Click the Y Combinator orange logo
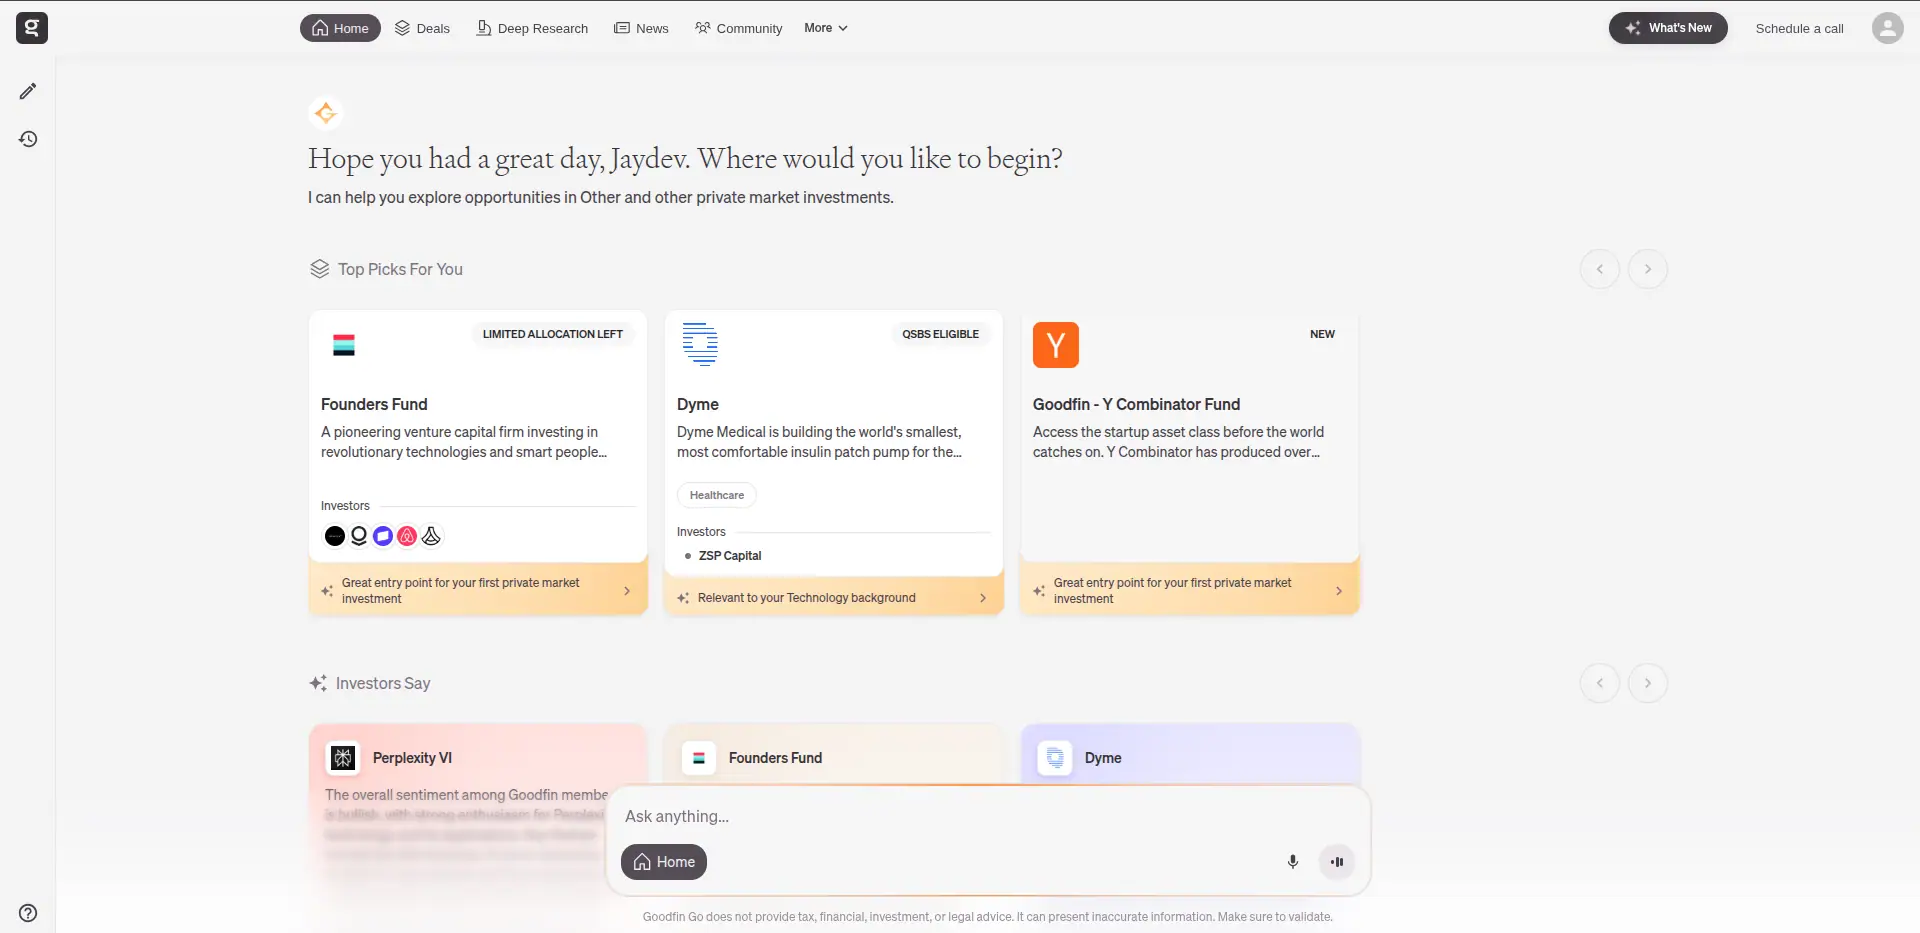The height and width of the screenshot is (933, 1920). [1056, 345]
